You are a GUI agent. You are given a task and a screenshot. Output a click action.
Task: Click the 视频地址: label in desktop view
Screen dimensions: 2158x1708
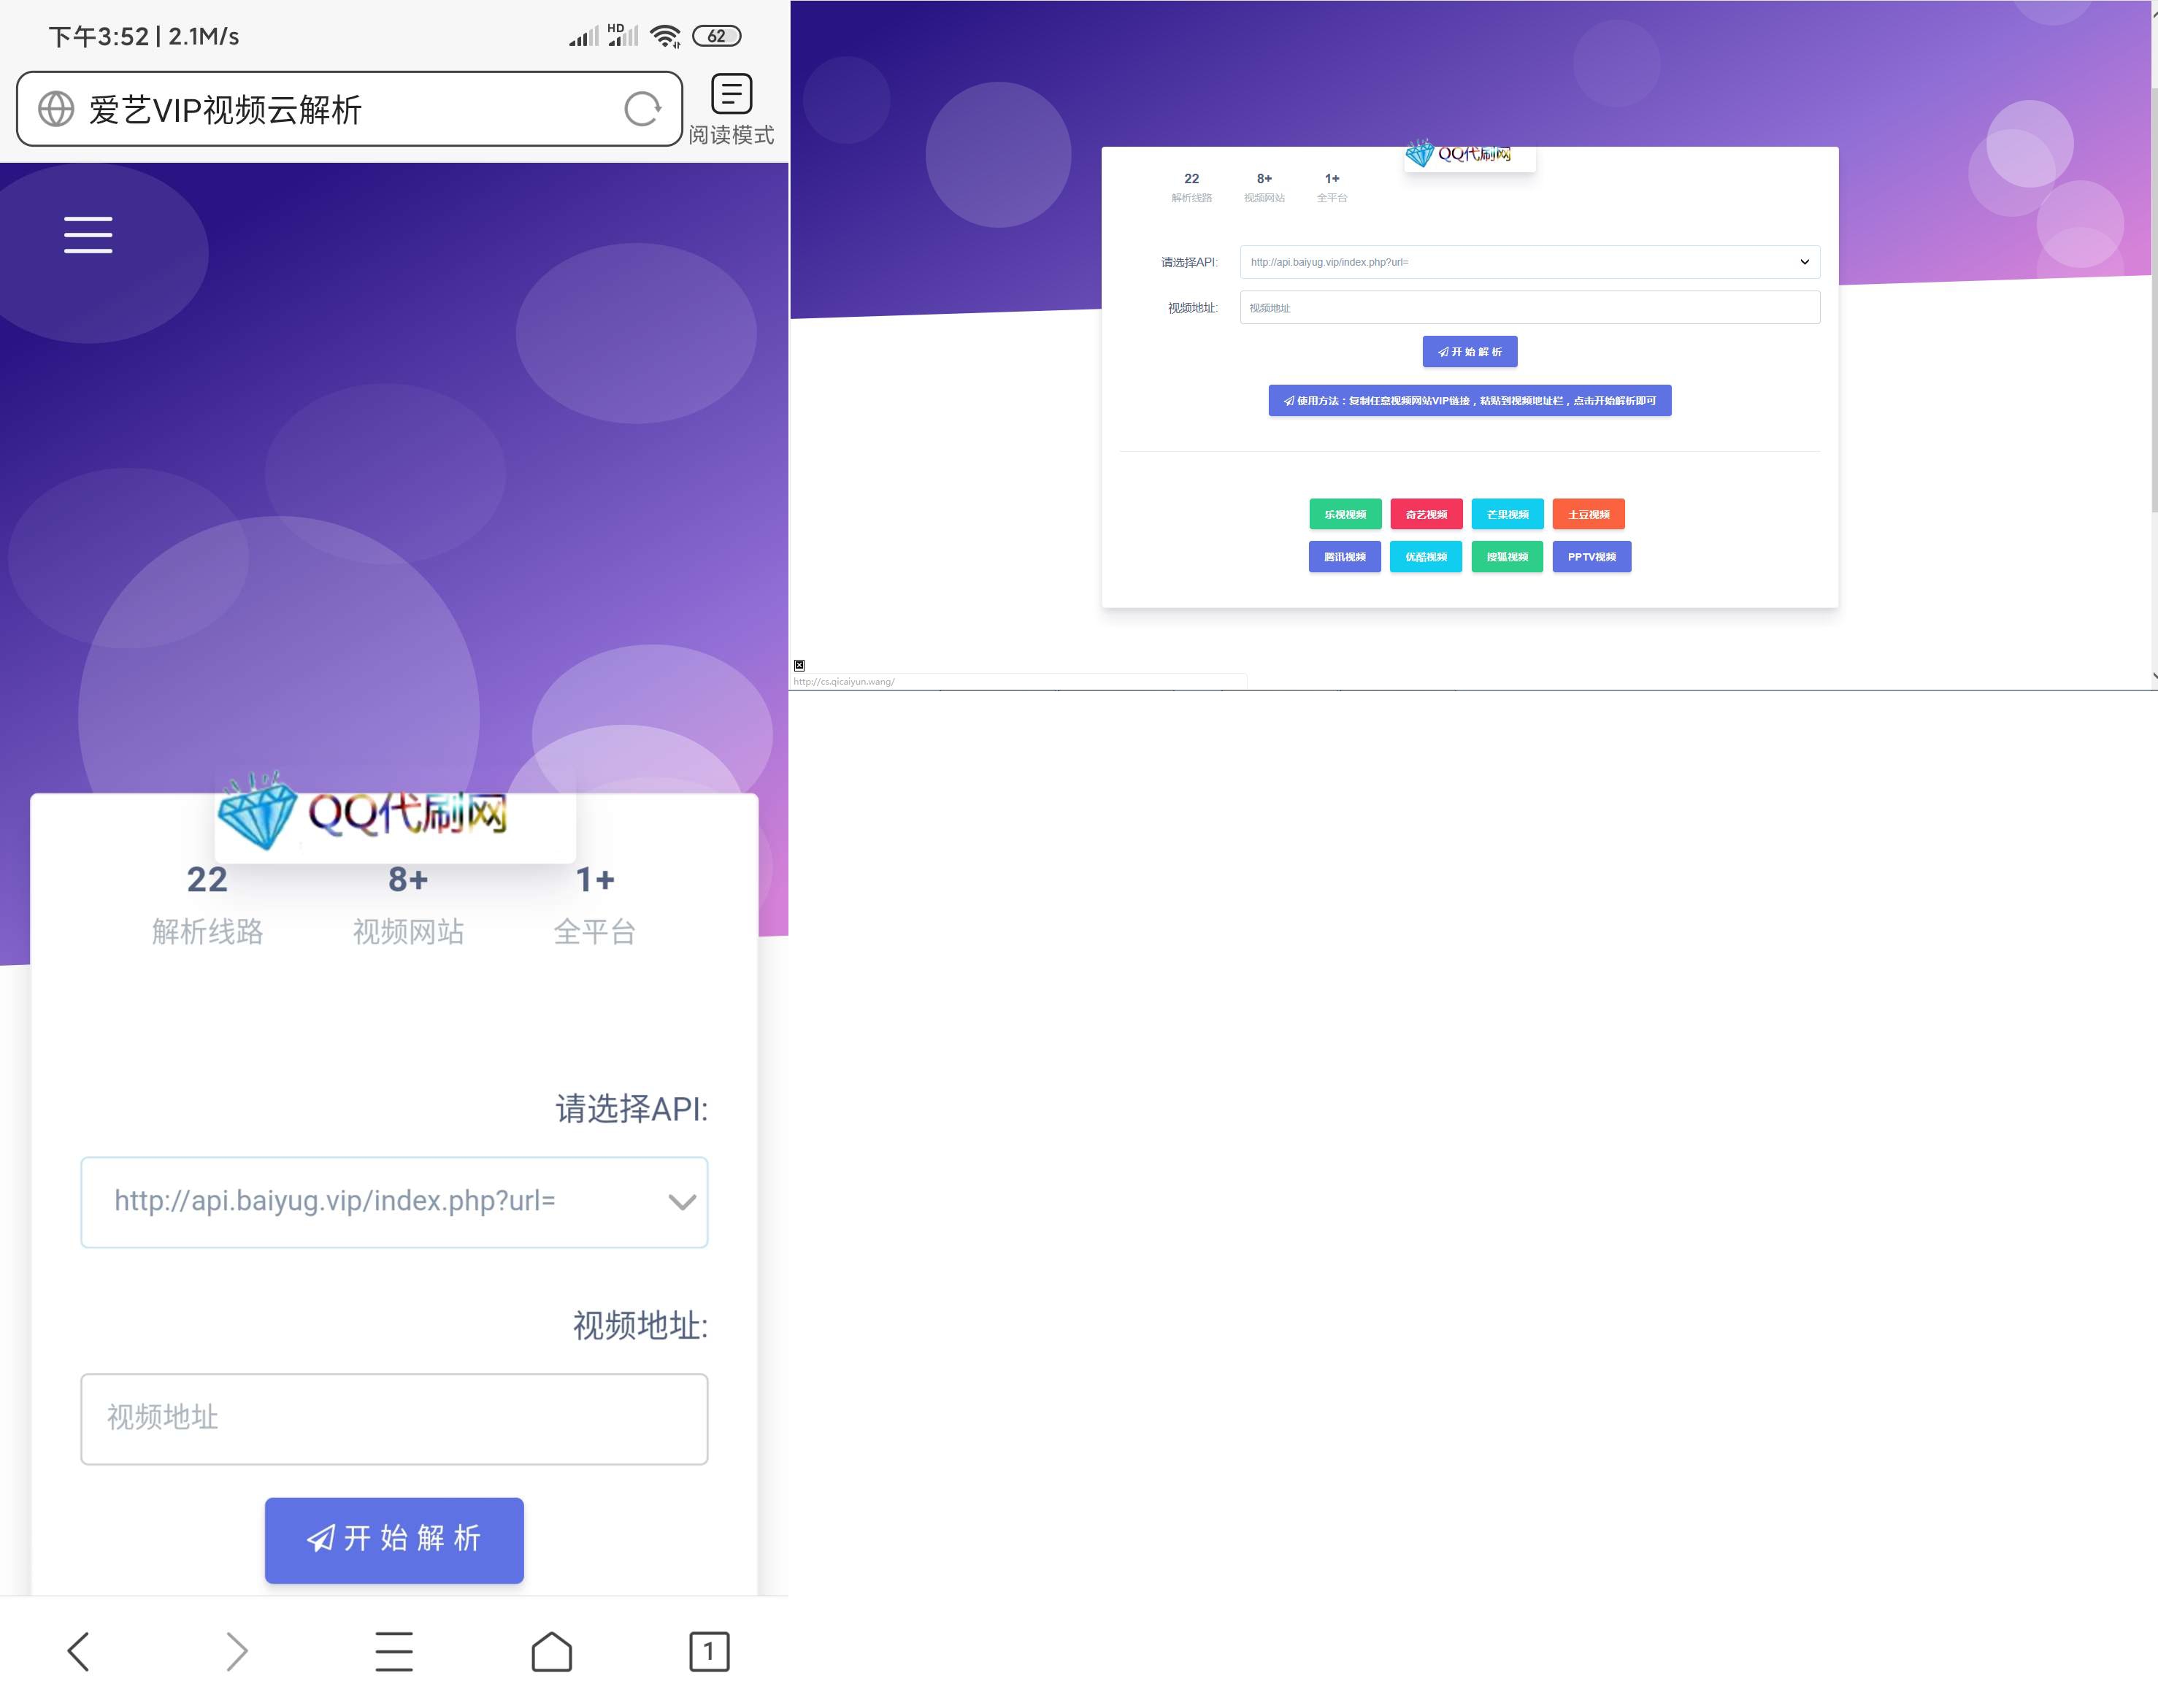point(1192,308)
